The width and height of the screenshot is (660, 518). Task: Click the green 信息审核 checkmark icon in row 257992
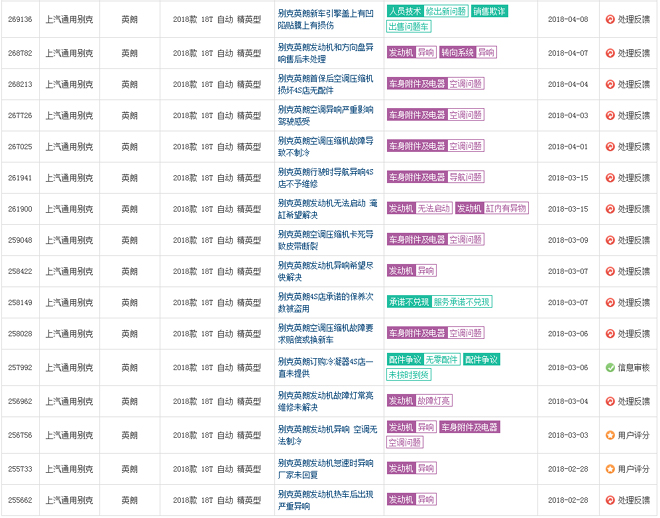(x=610, y=367)
